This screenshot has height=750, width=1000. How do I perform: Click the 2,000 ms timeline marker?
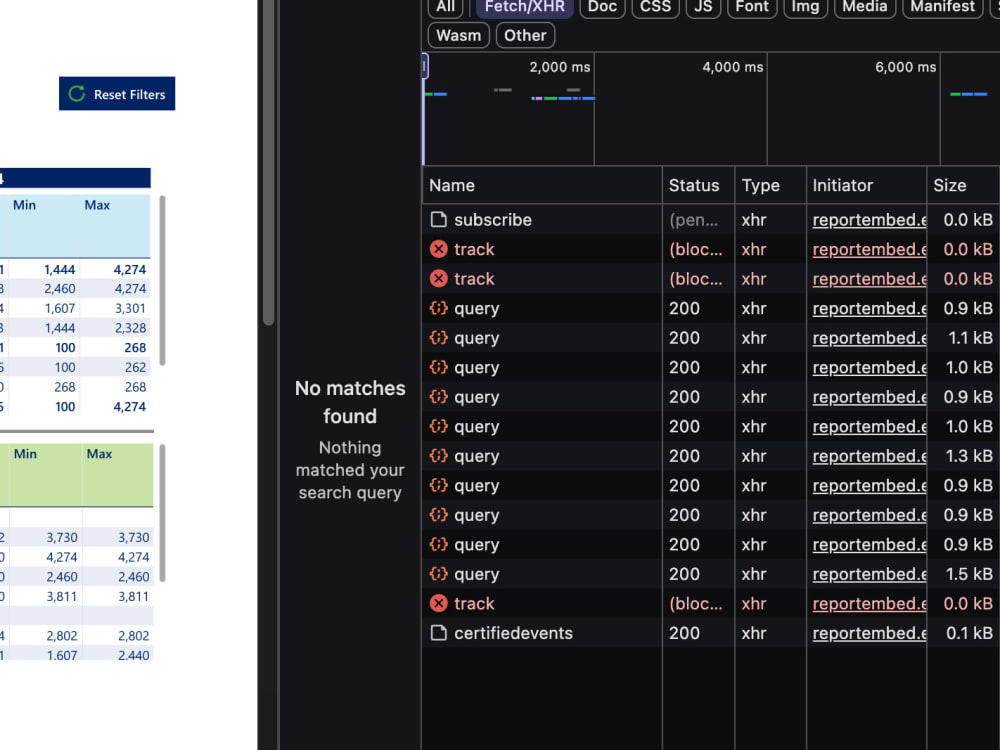coord(559,67)
